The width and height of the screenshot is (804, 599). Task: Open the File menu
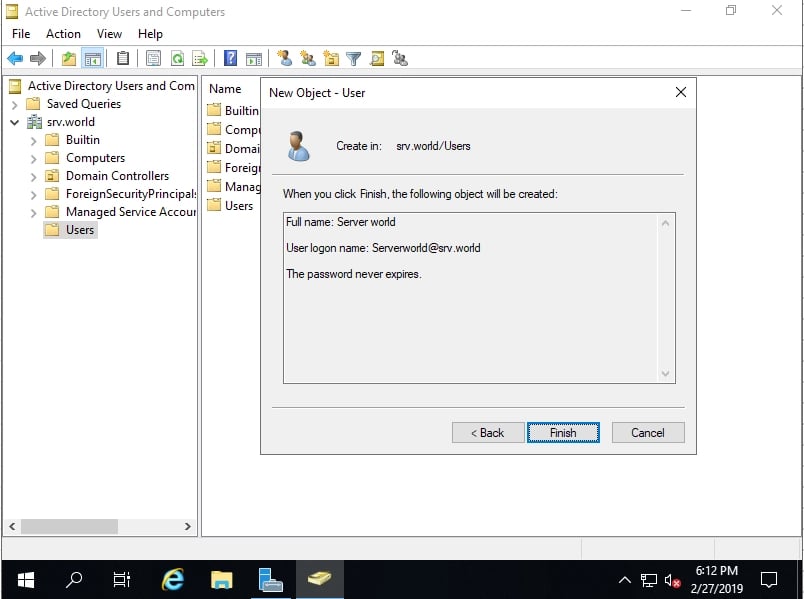21,34
